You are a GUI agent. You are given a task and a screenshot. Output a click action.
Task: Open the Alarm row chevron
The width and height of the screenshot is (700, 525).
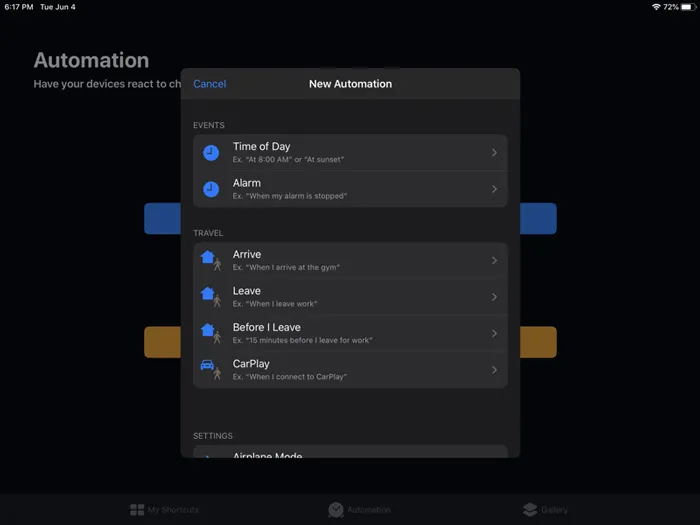pyautogui.click(x=494, y=189)
